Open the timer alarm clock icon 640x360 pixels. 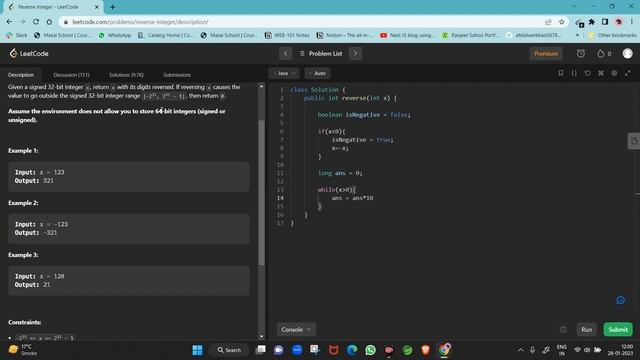[x=580, y=53]
